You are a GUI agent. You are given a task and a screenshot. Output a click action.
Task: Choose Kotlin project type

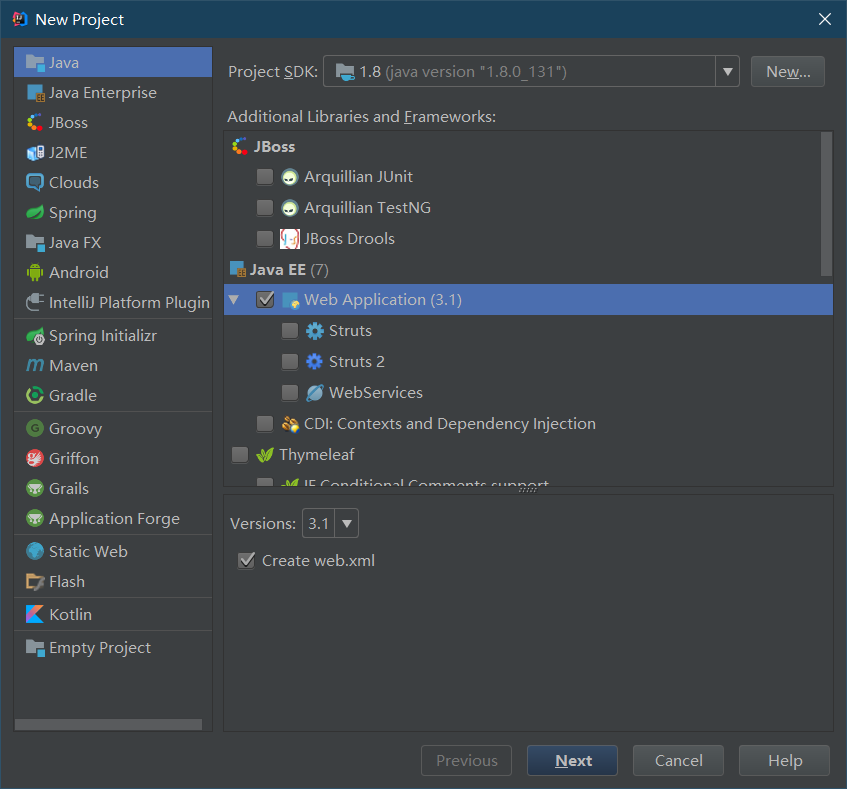coord(113,615)
